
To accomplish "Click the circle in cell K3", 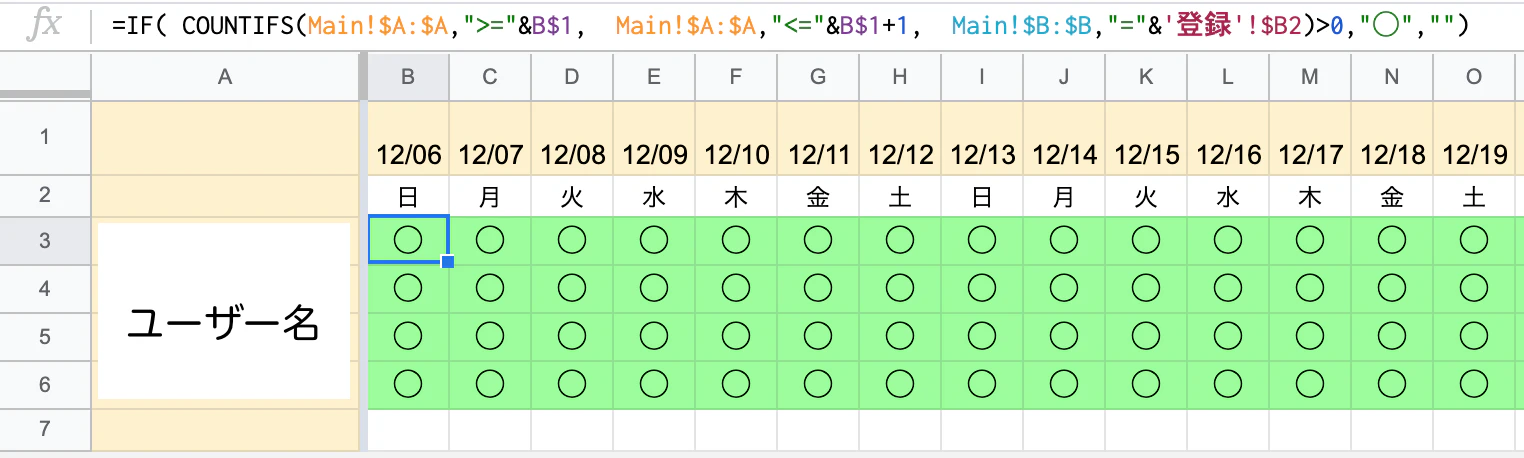I will [x=1146, y=240].
